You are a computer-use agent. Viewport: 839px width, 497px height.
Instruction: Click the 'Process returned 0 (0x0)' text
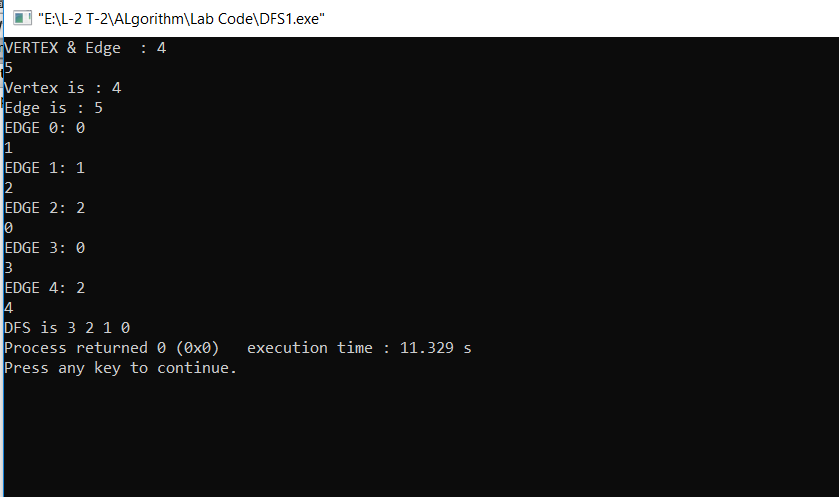(x=112, y=348)
